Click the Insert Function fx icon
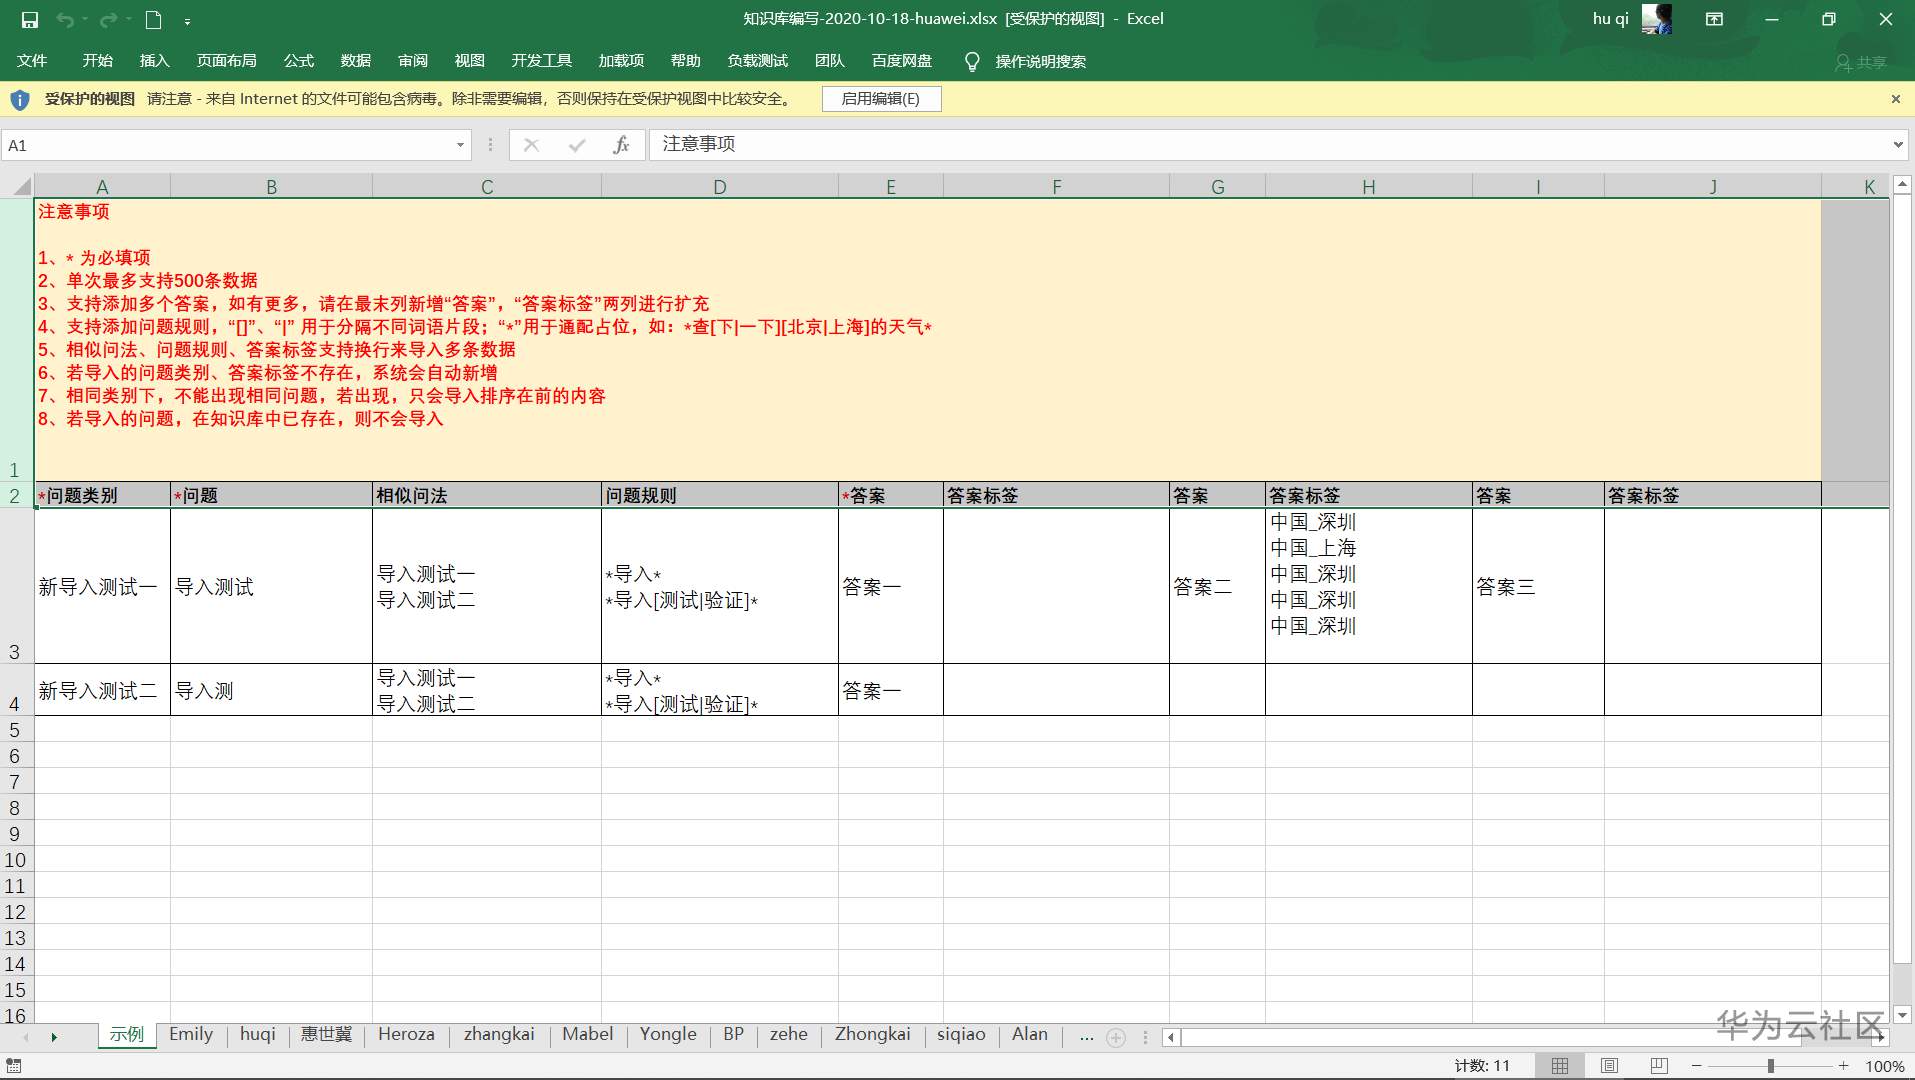The height and width of the screenshot is (1080, 1915). coord(621,145)
